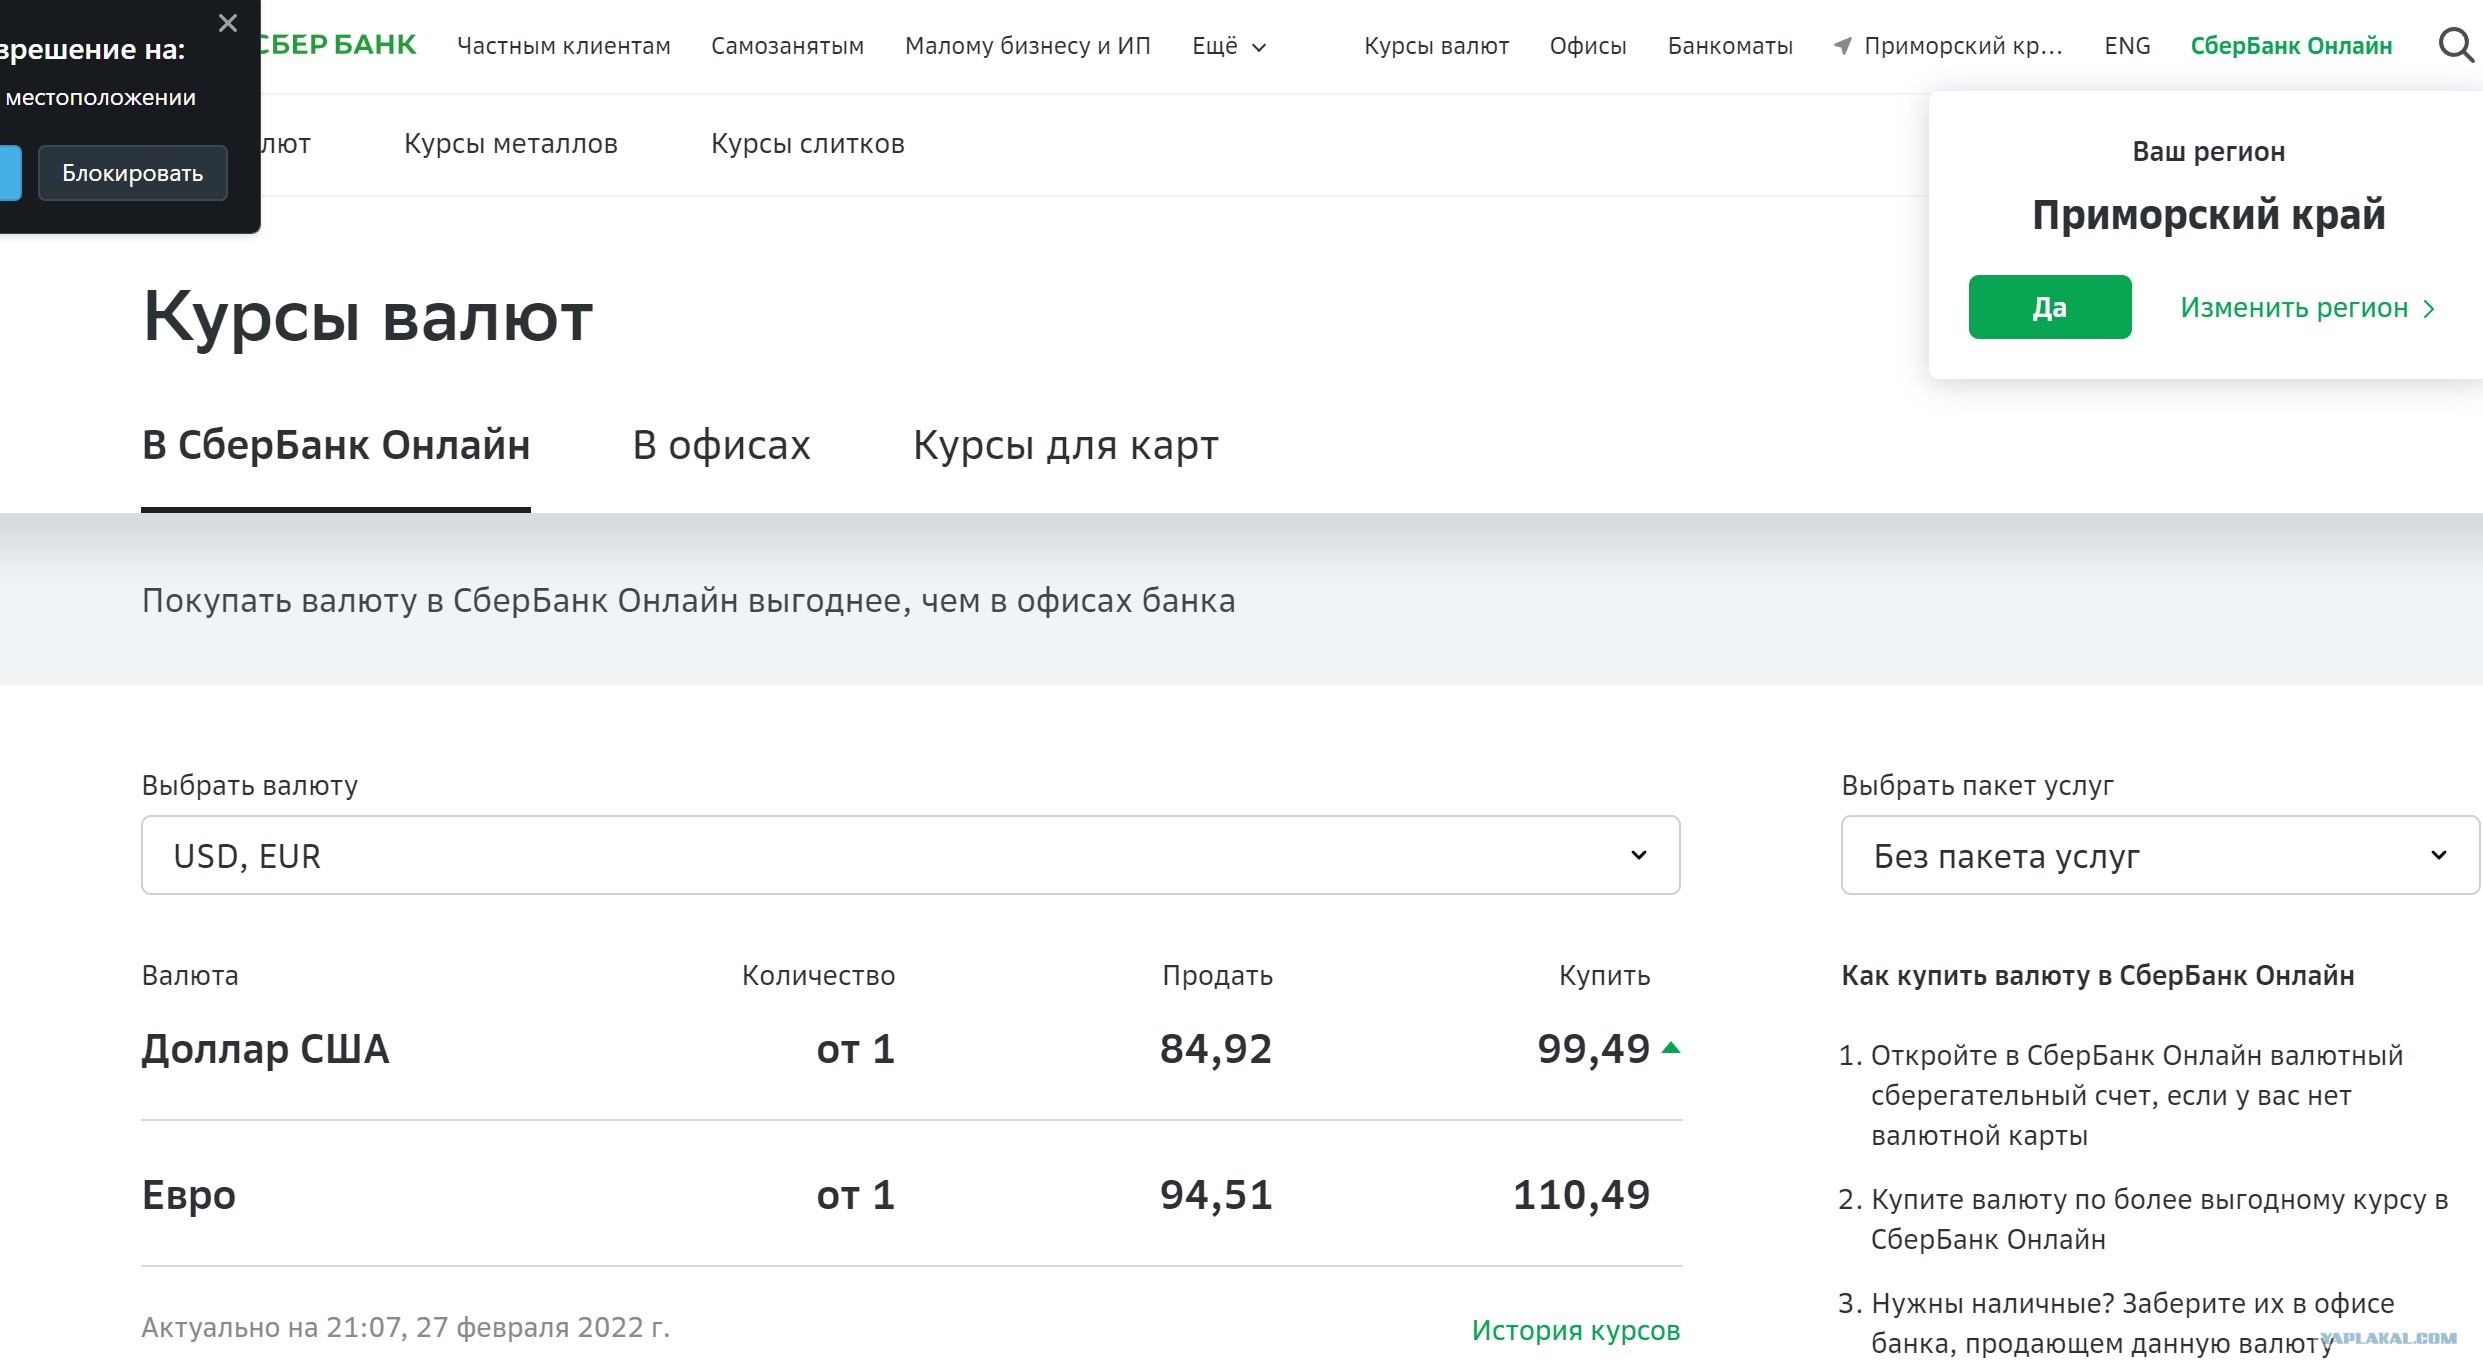Open the site search magnifier icon
Screen dimensions: 2483x1368
[2455, 45]
